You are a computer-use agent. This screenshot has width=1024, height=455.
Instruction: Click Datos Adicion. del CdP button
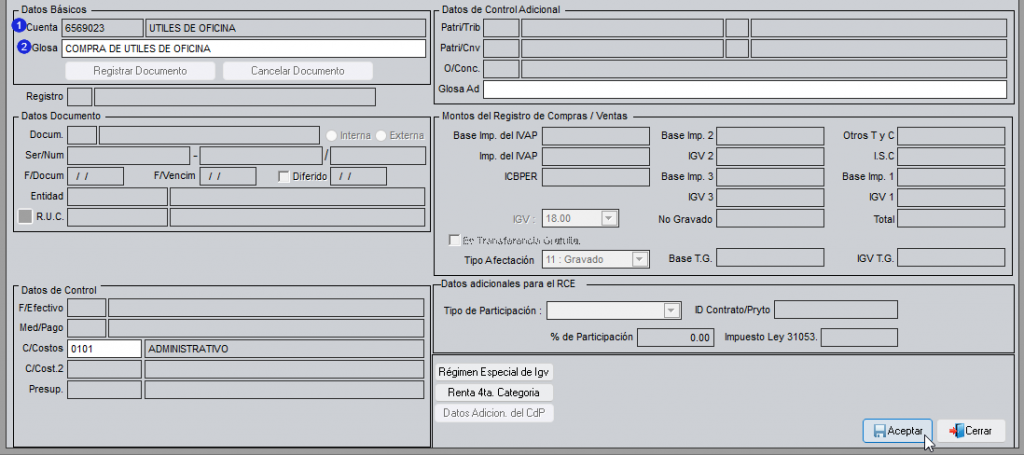[x=494, y=413]
